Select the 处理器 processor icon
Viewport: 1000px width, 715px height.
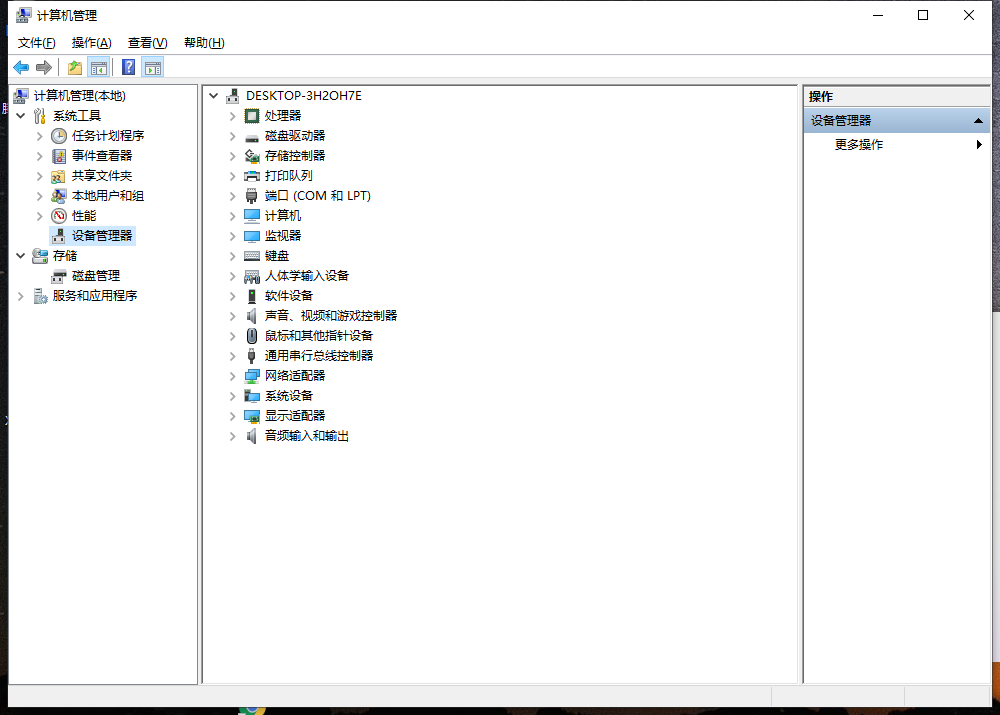point(252,116)
